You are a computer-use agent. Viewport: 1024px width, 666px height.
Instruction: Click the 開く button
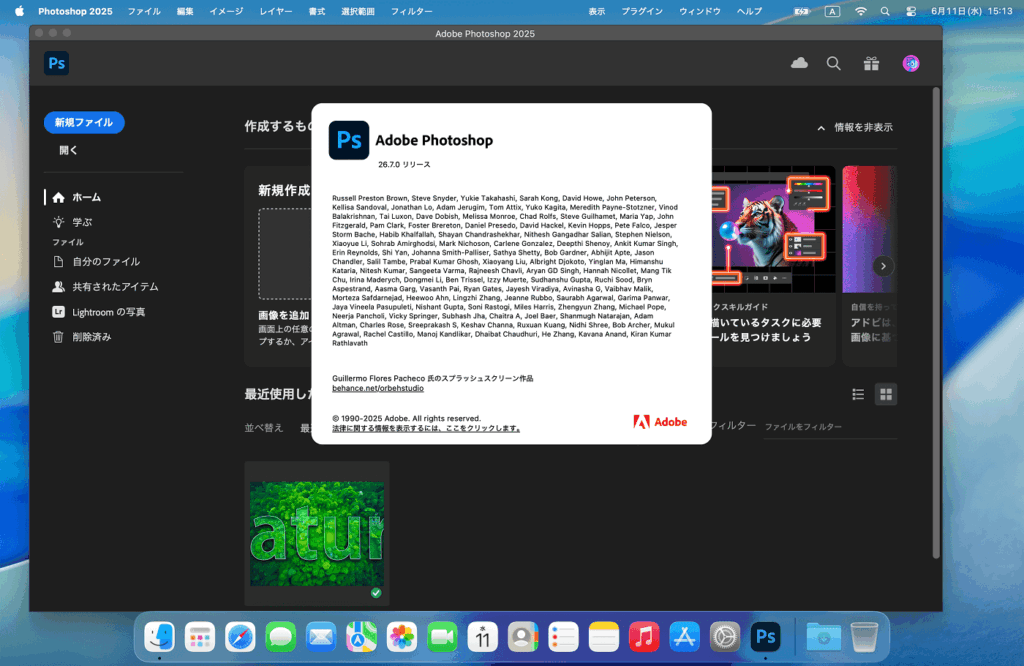[69, 150]
